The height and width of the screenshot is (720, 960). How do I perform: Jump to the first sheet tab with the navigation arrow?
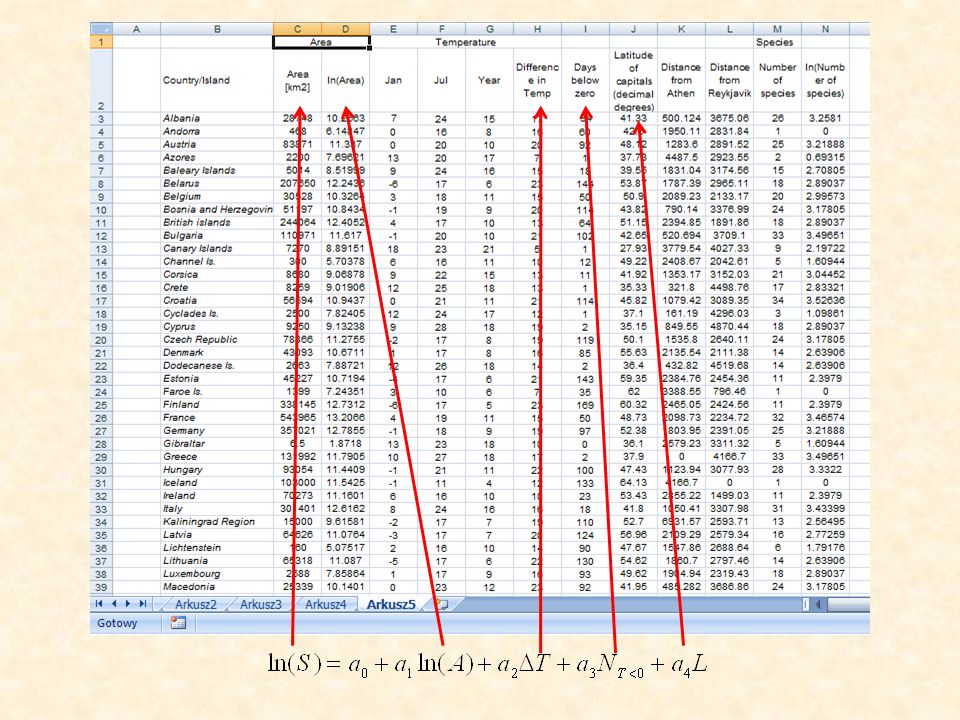point(99,604)
